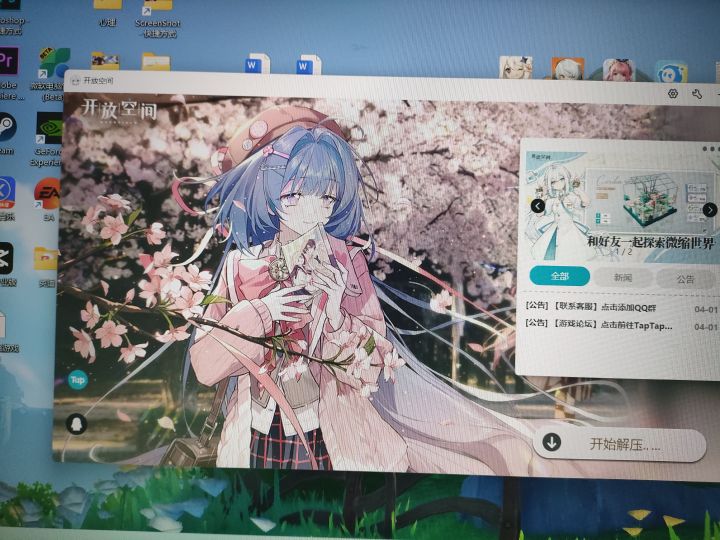This screenshot has height=540, width=720.
Task: Click the 开始解压 button
Action: coord(619,444)
